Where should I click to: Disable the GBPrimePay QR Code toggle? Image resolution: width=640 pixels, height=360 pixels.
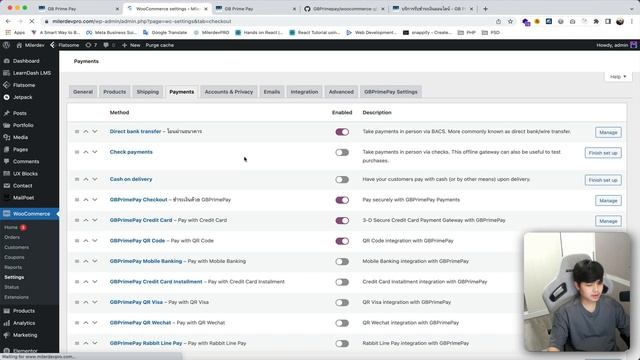click(x=342, y=241)
